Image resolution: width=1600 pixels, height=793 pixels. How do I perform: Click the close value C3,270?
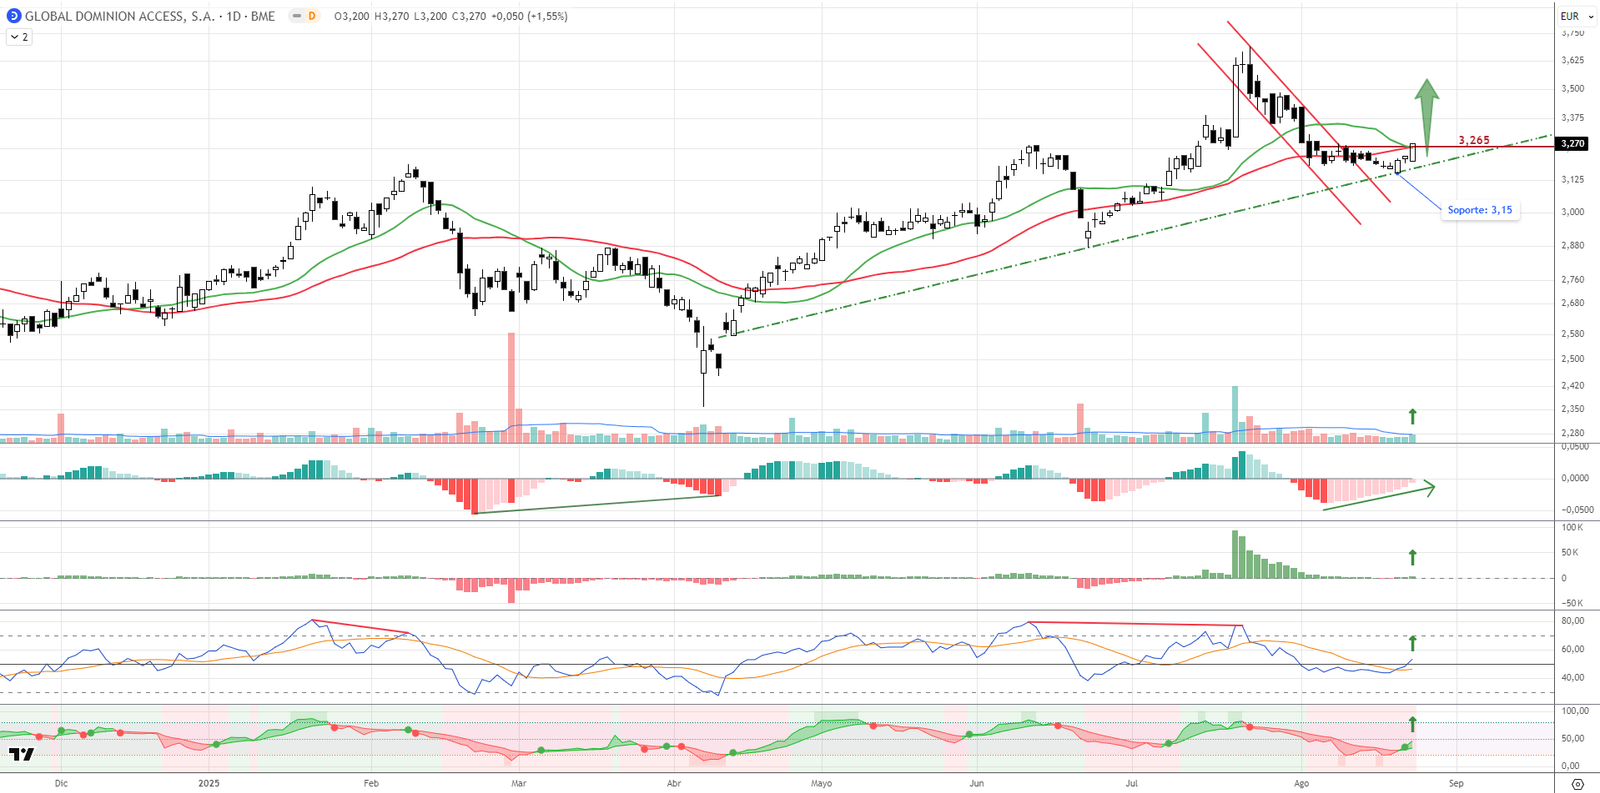[x=469, y=16]
